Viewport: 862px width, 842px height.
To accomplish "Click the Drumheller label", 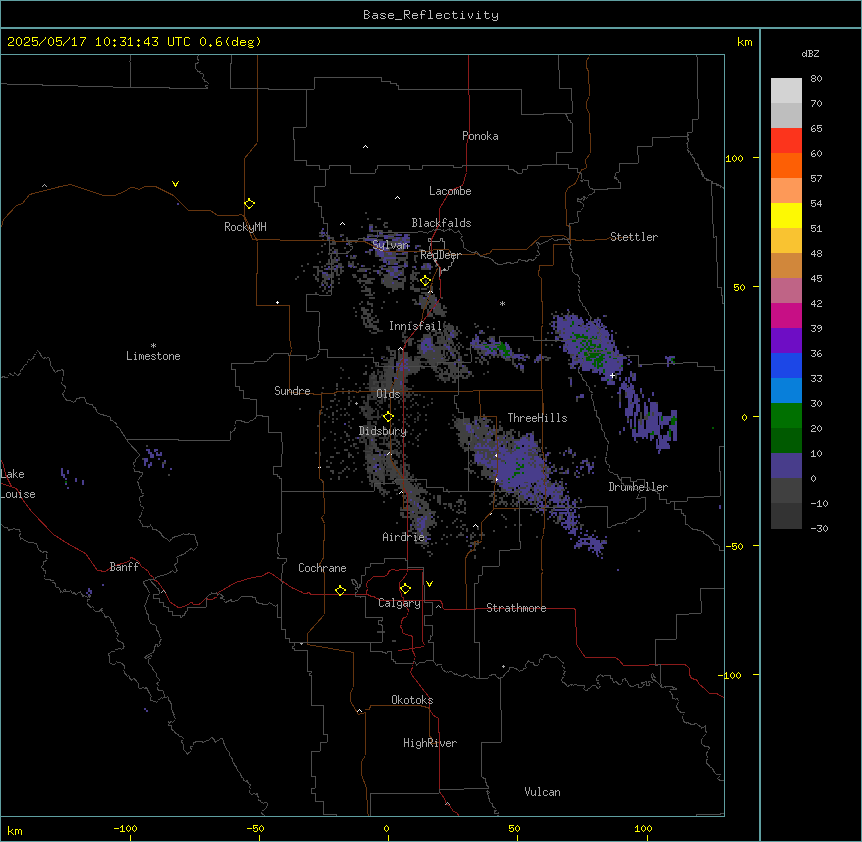I will coord(638,487).
